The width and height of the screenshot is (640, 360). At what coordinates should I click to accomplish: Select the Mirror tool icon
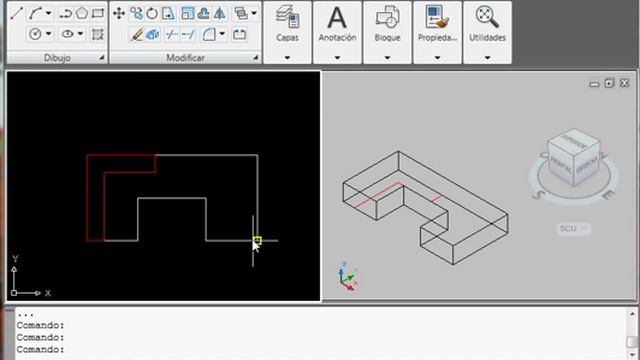tap(220, 13)
